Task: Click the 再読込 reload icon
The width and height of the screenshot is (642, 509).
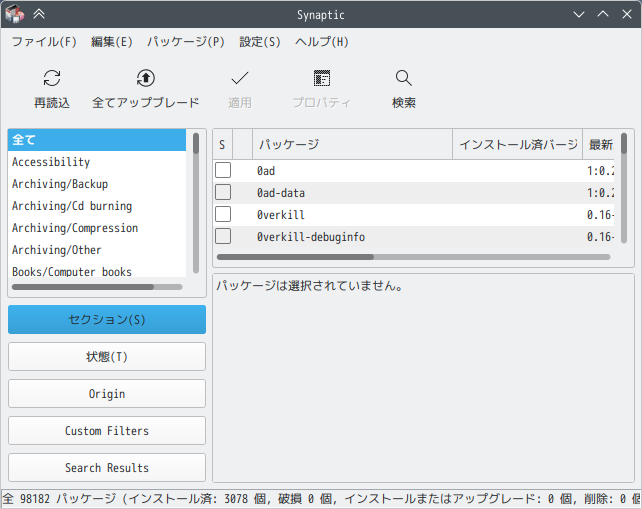Action: pyautogui.click(x=52, y=78)
